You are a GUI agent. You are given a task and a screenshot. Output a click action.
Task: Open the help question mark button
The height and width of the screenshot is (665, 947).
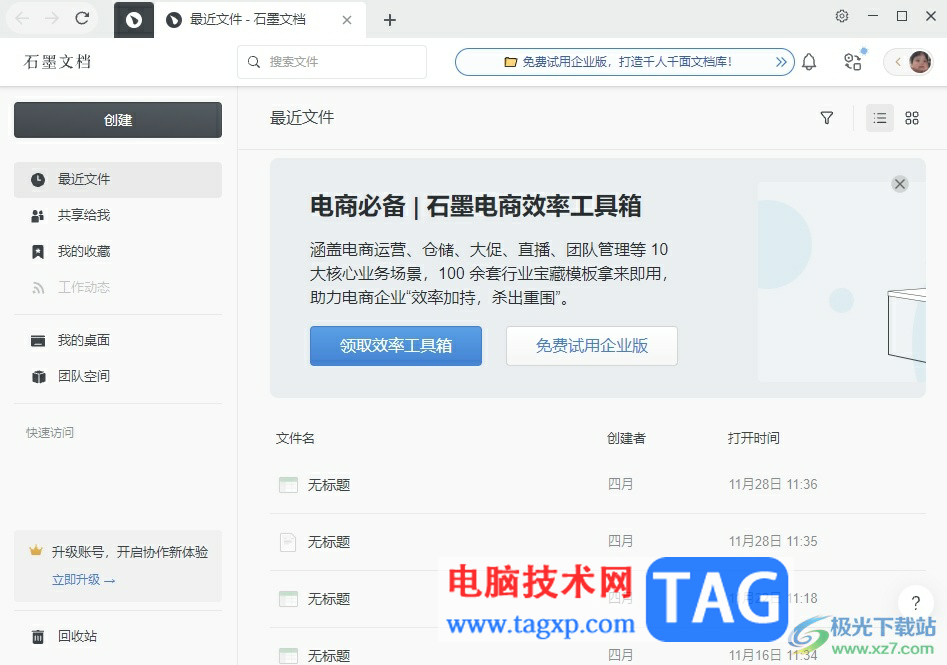916,603
